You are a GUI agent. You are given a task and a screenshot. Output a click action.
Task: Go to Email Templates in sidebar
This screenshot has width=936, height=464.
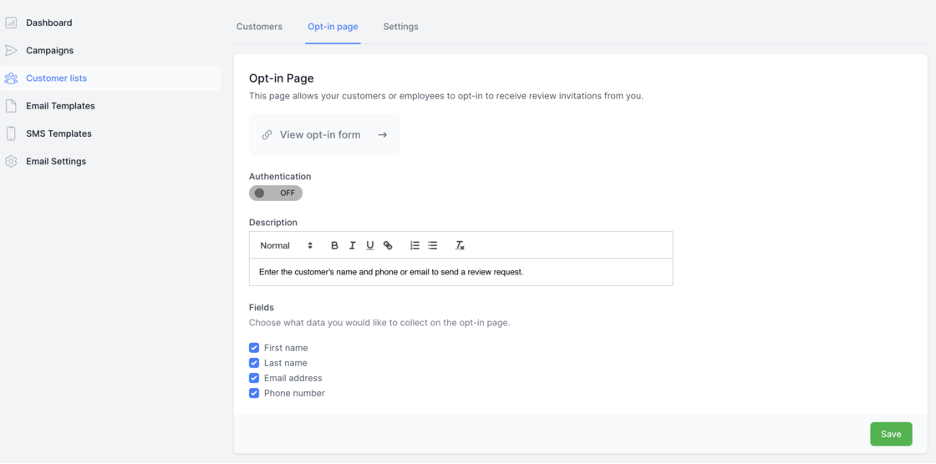pos(60,106)
